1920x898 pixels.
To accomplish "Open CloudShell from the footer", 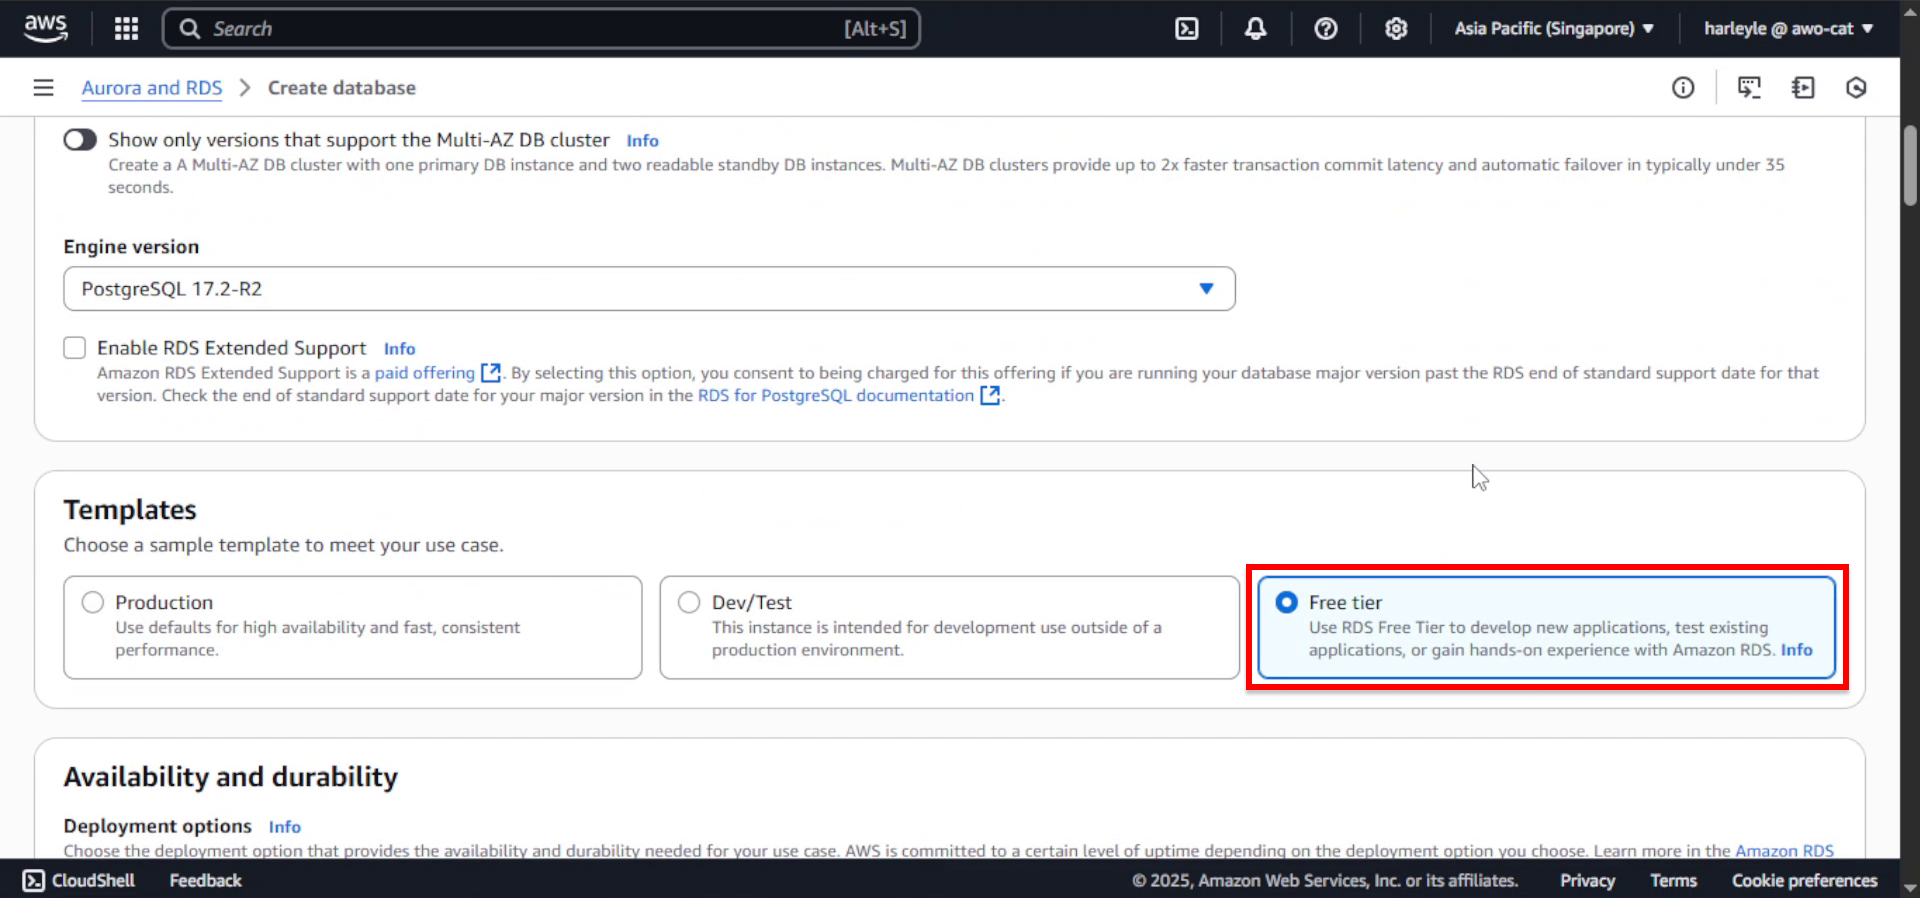I will tap(79, 880).
